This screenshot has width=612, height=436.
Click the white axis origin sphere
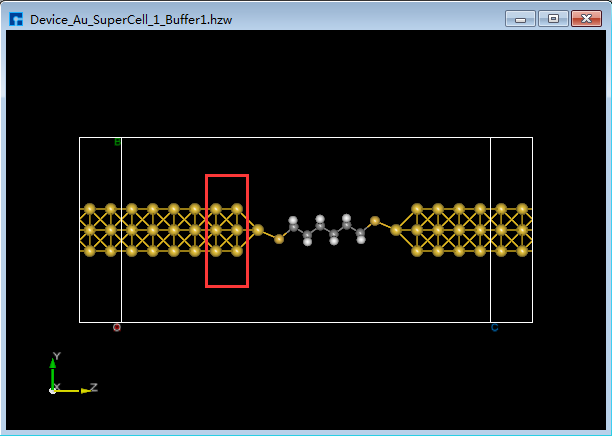pos(53,390)
